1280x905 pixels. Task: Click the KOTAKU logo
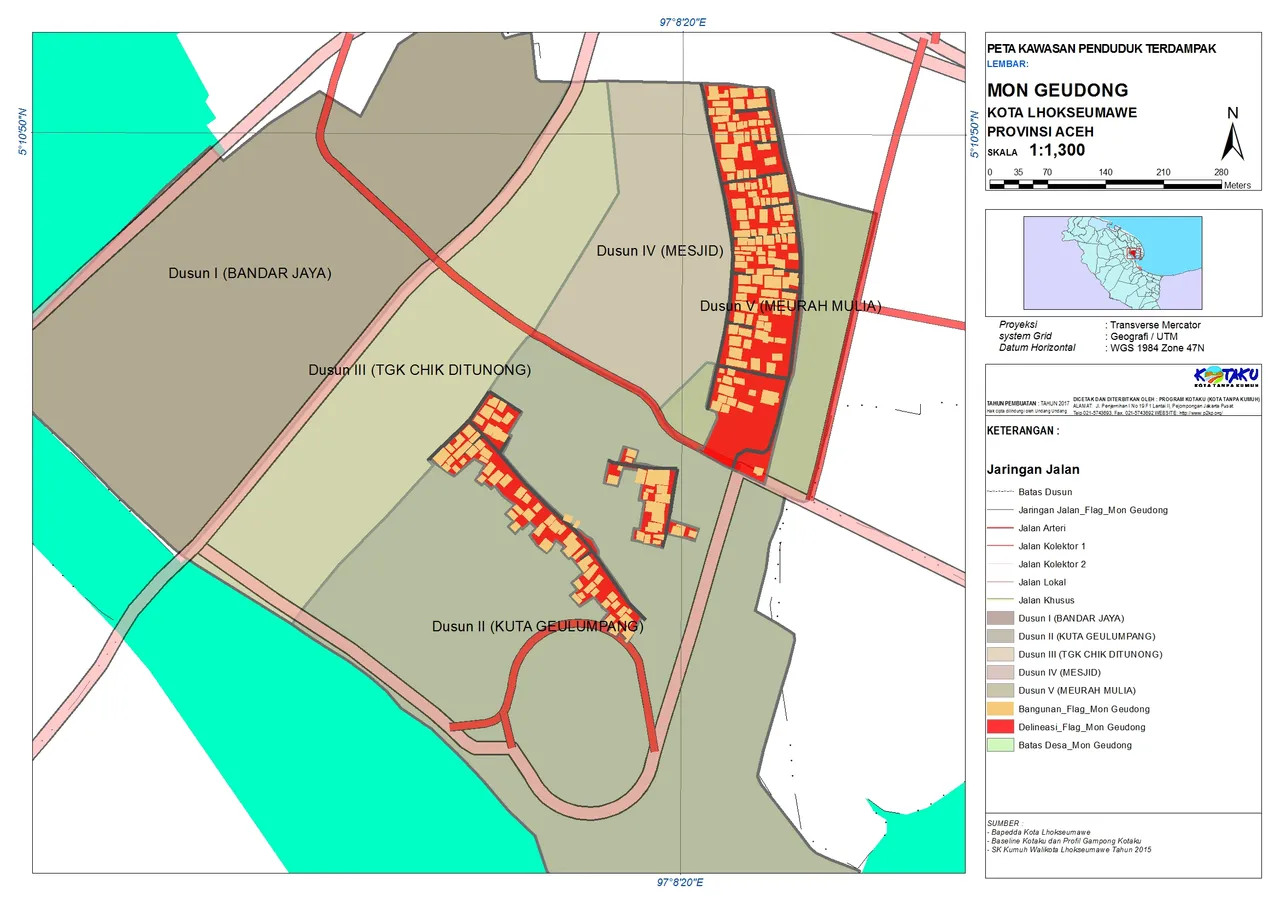point(1225,378)
